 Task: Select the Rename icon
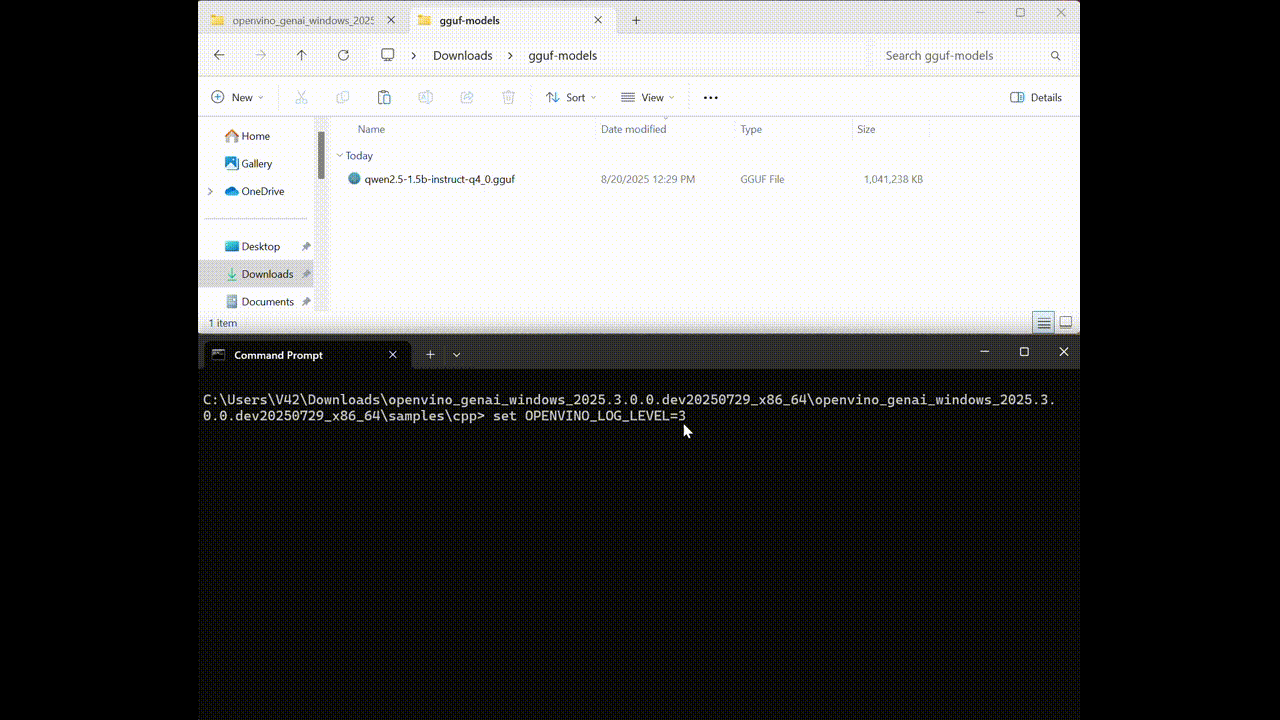point(425,97)
